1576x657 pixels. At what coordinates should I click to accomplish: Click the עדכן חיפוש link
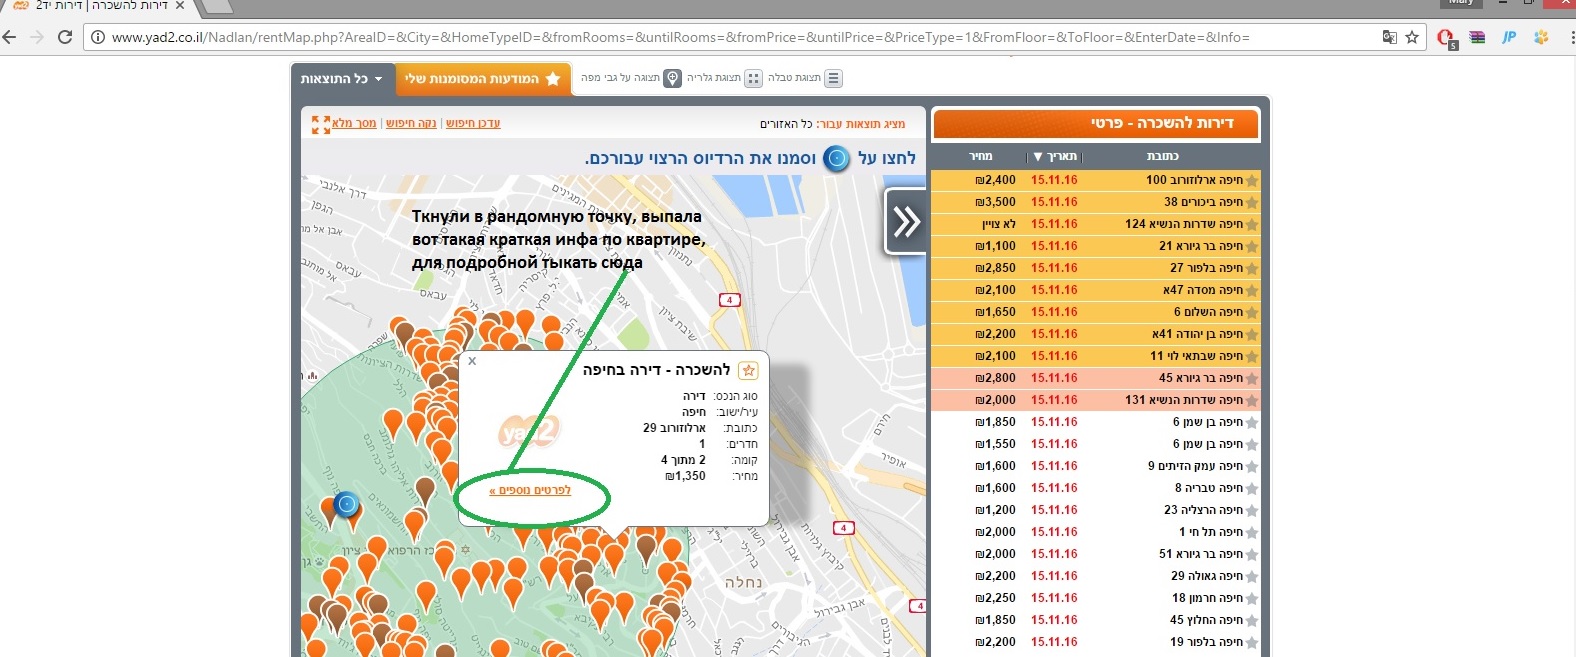click(473, 123)
